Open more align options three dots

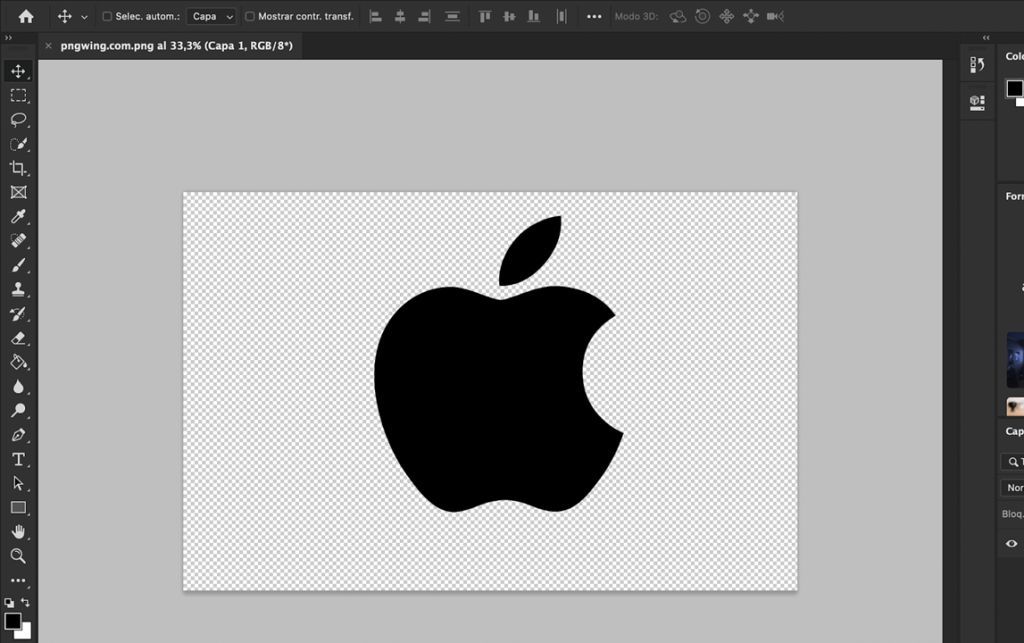pyautogui.click(x=594, y=16)
